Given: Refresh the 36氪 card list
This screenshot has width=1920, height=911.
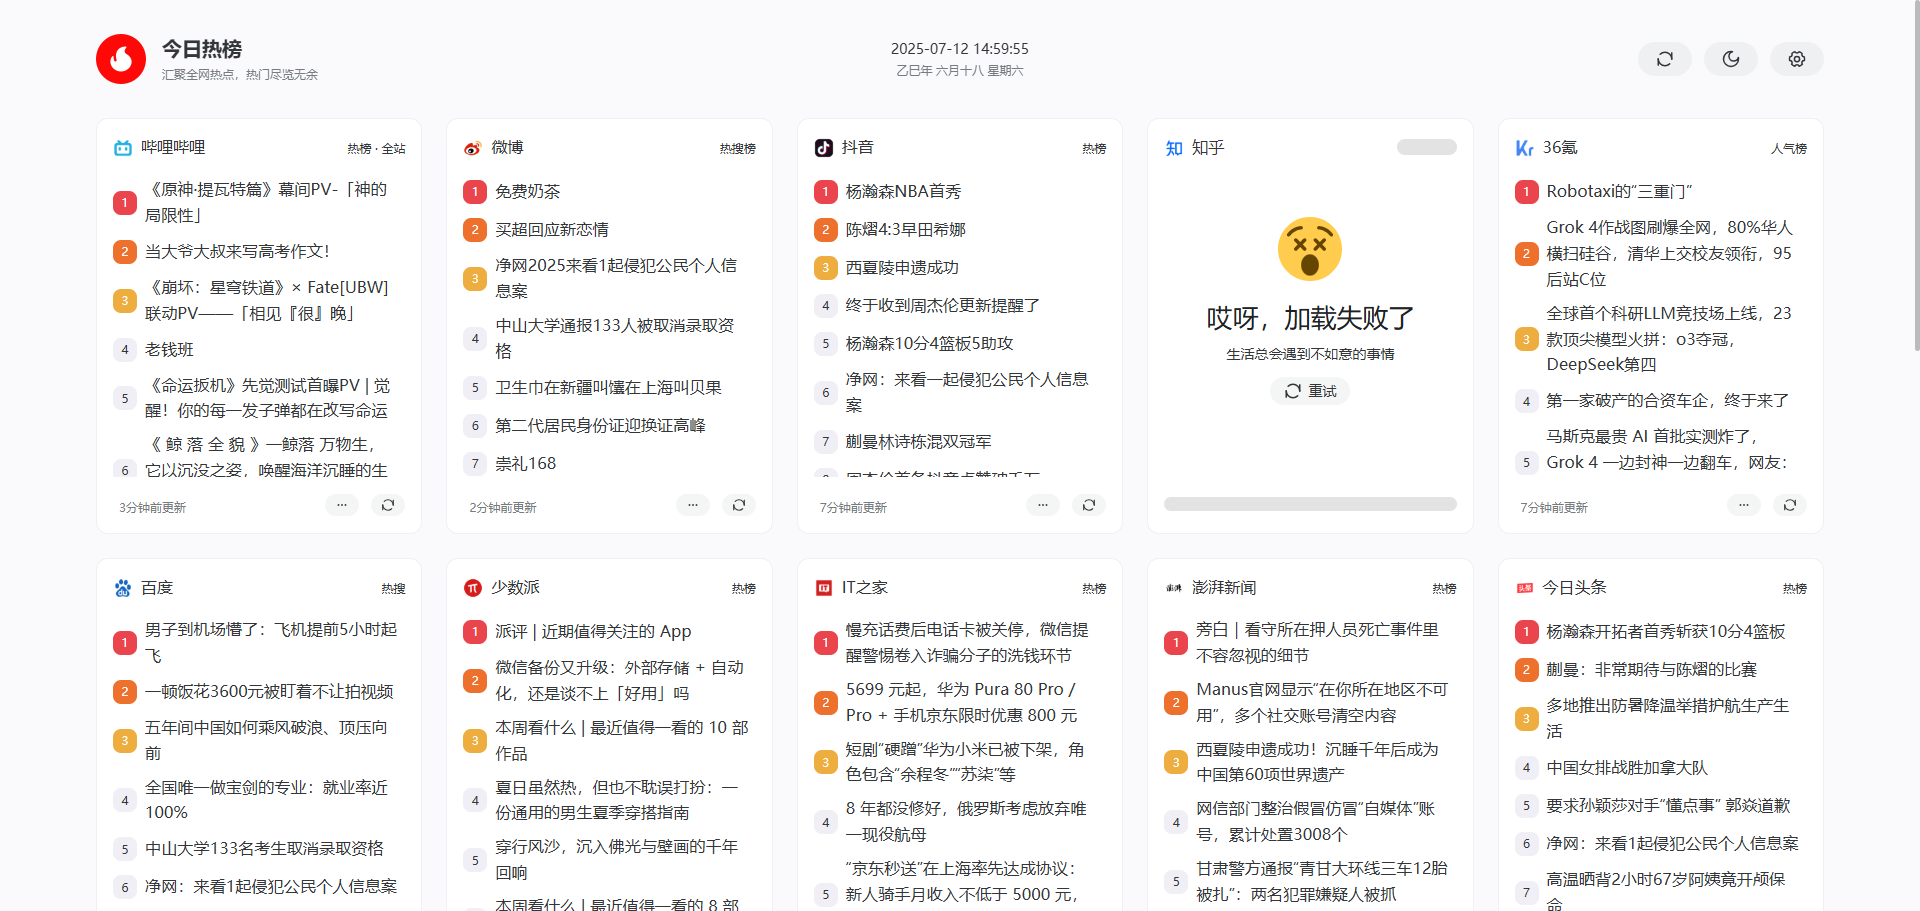Looking at the screenshot, I should tap(1790, 505).
